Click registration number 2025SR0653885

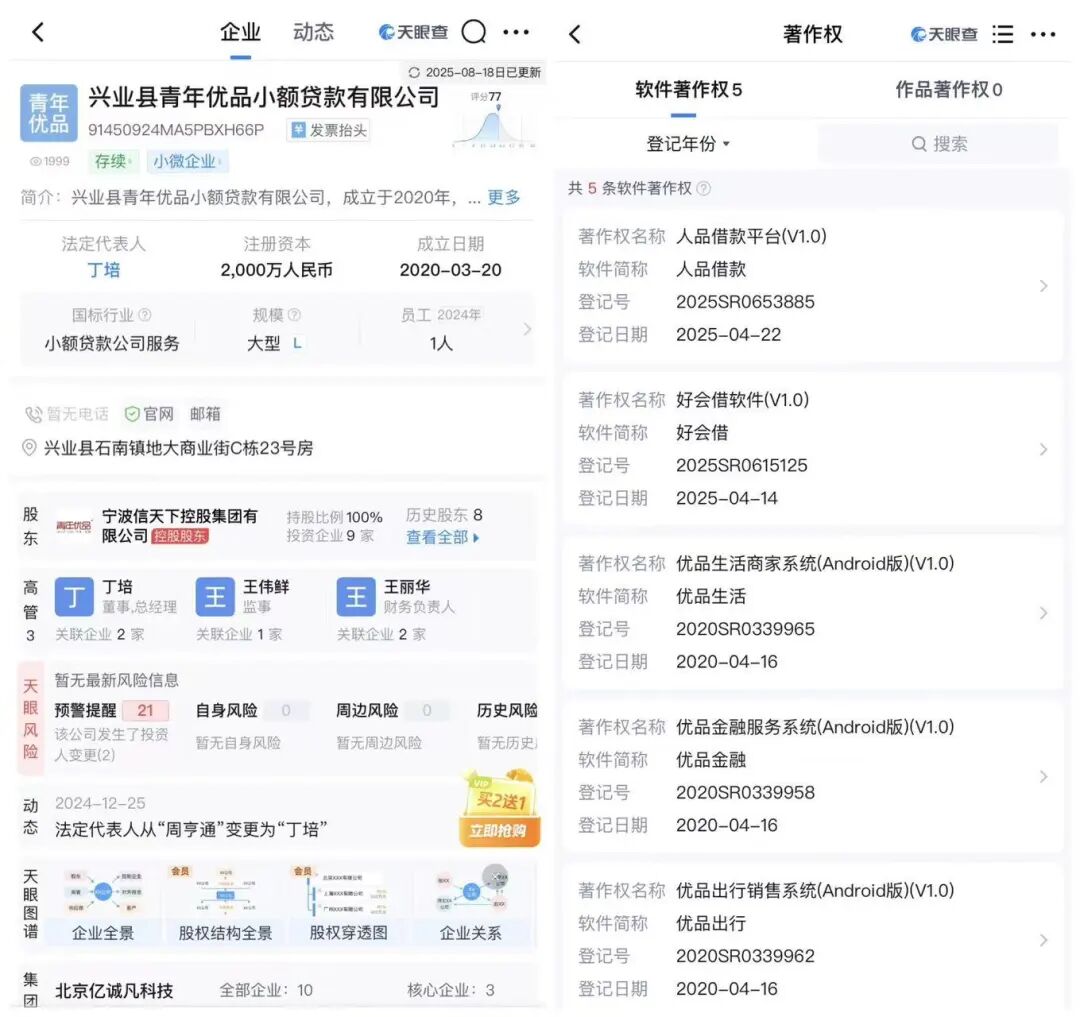745,302
